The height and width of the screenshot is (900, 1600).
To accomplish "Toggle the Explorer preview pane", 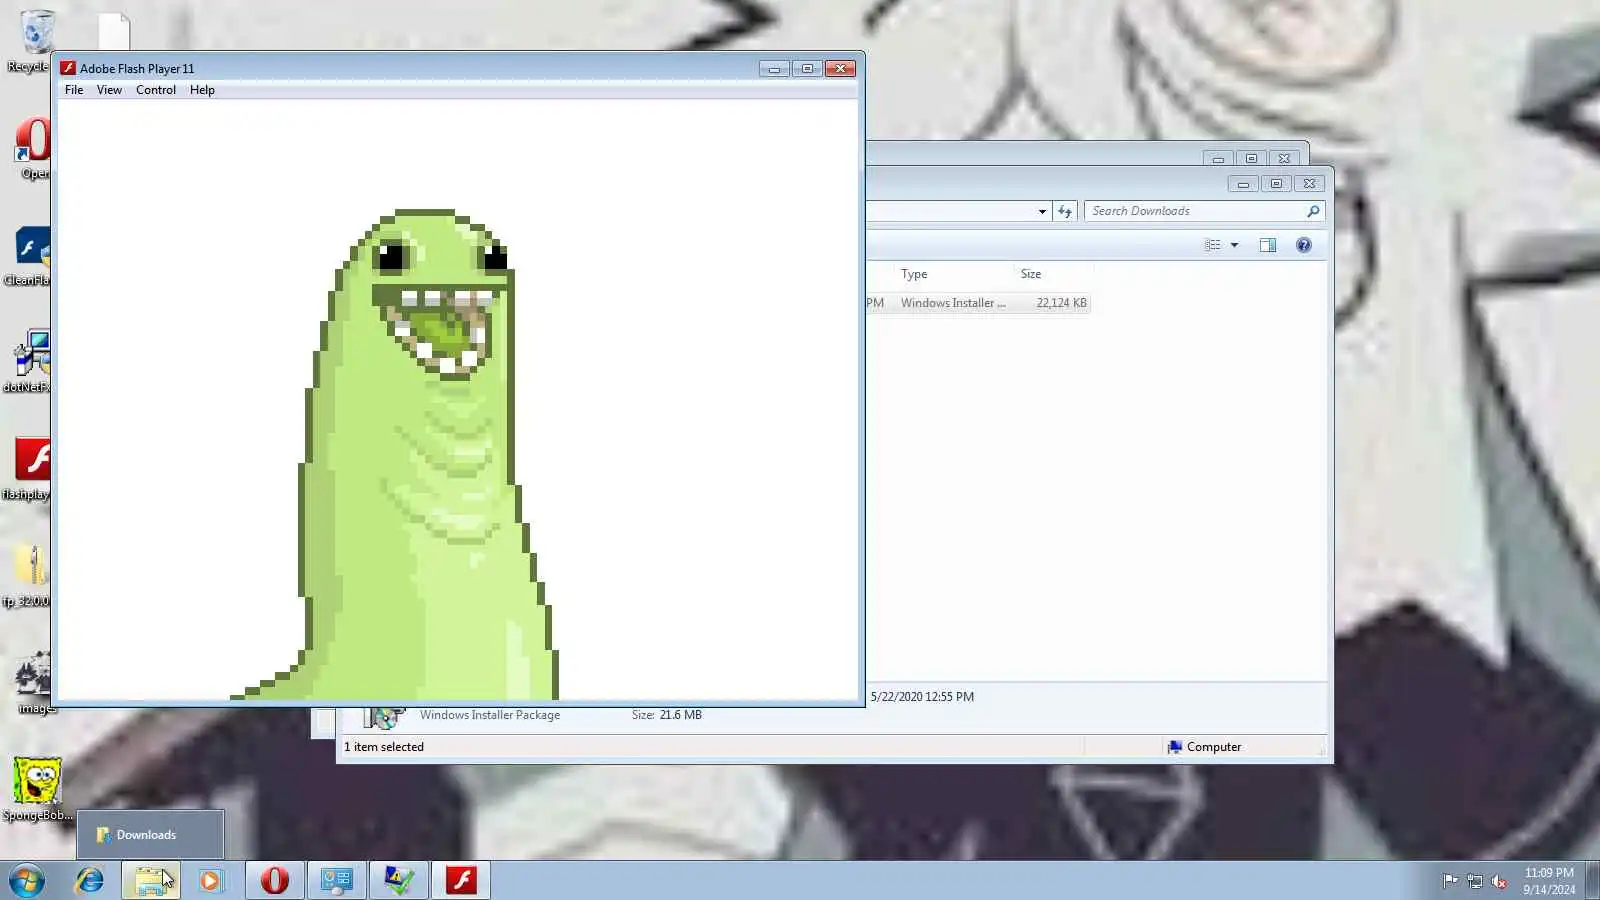I will [x=1268, y=245].
